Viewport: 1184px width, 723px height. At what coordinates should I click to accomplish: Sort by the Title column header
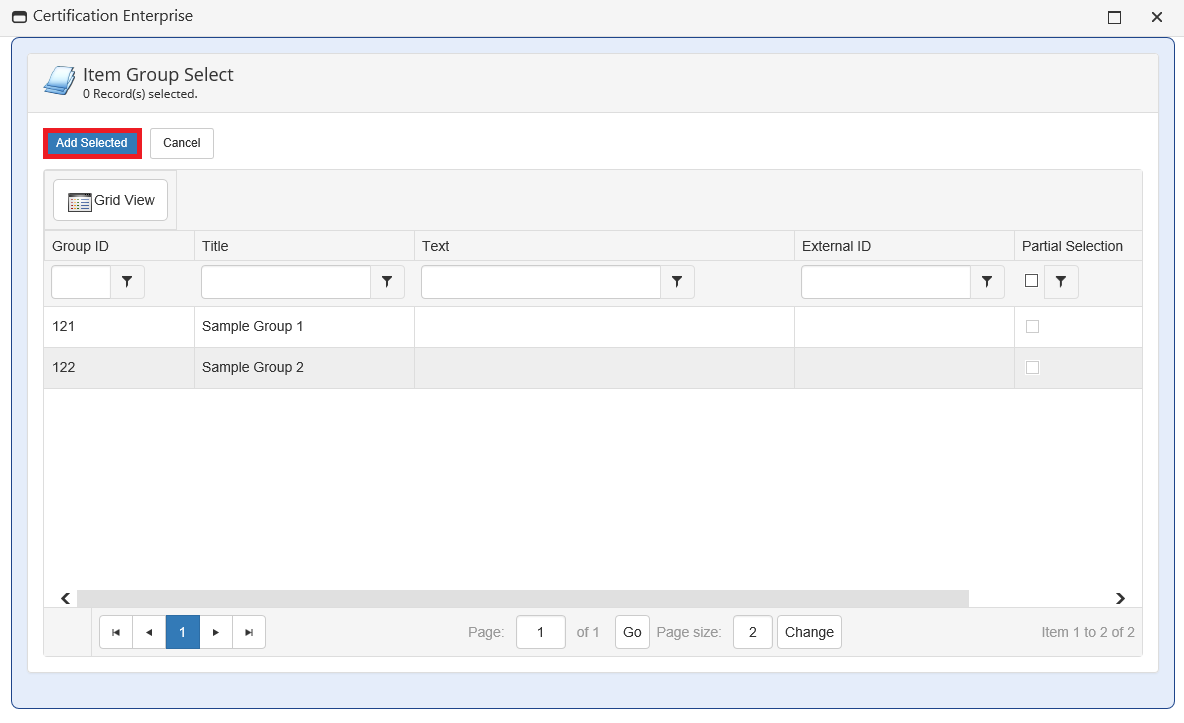coord(215,246)
